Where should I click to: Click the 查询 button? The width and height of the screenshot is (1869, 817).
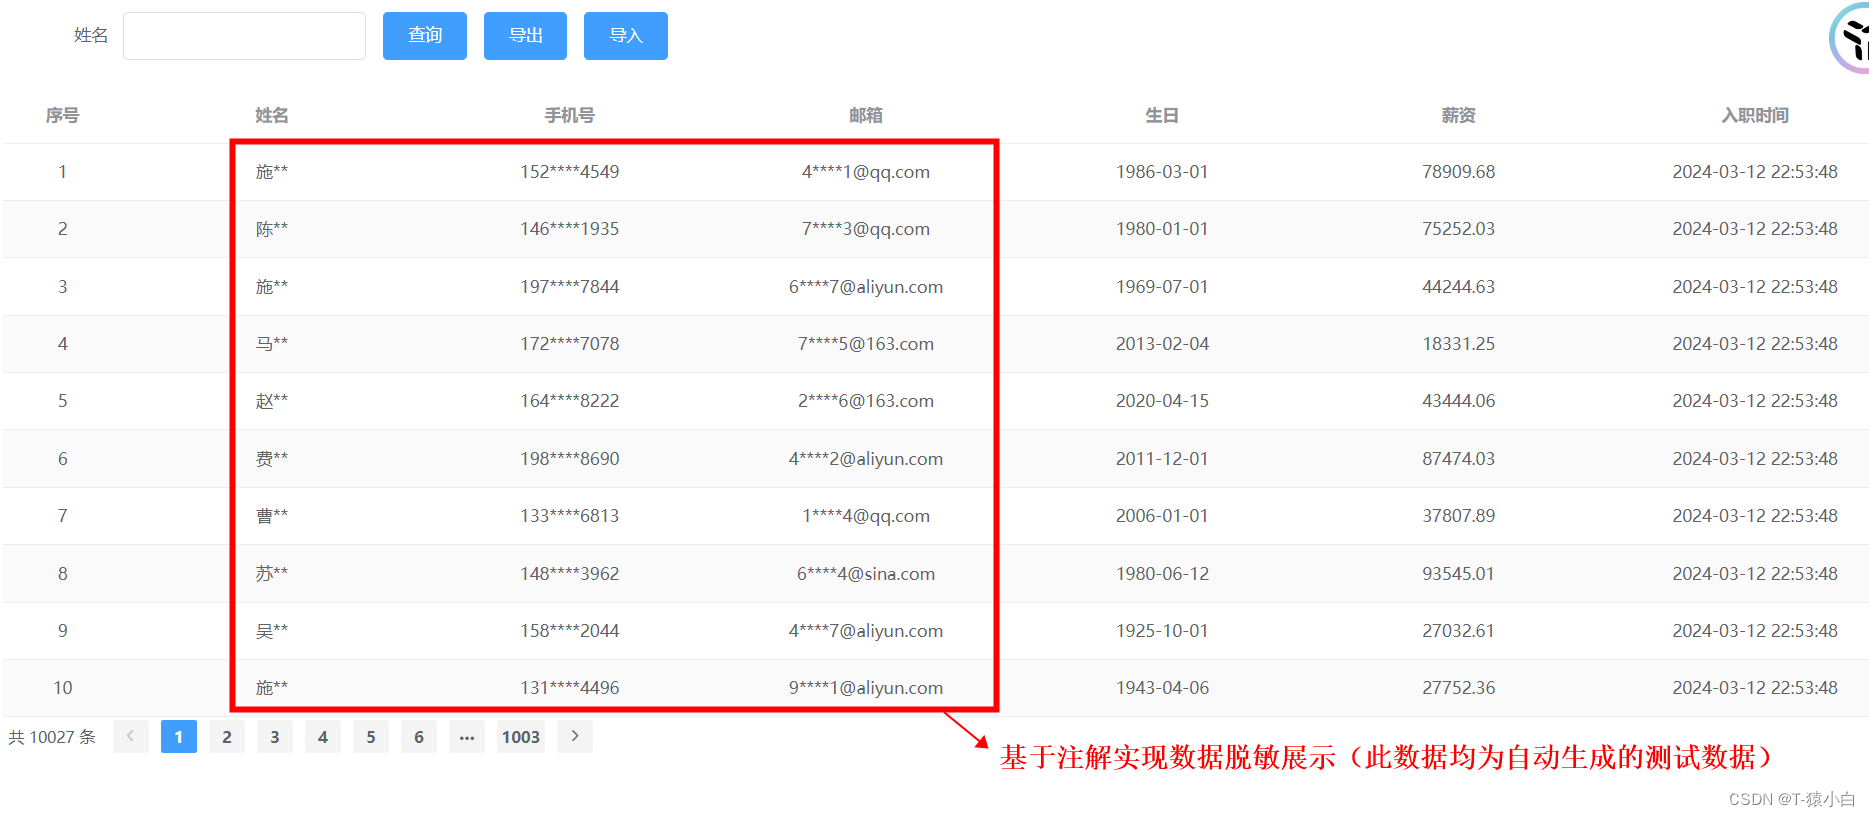(x=425, y=36)
